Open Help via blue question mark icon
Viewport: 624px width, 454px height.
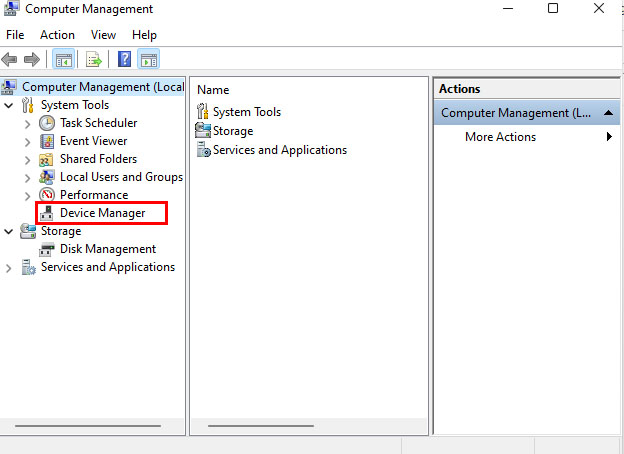tap(125, 59)
